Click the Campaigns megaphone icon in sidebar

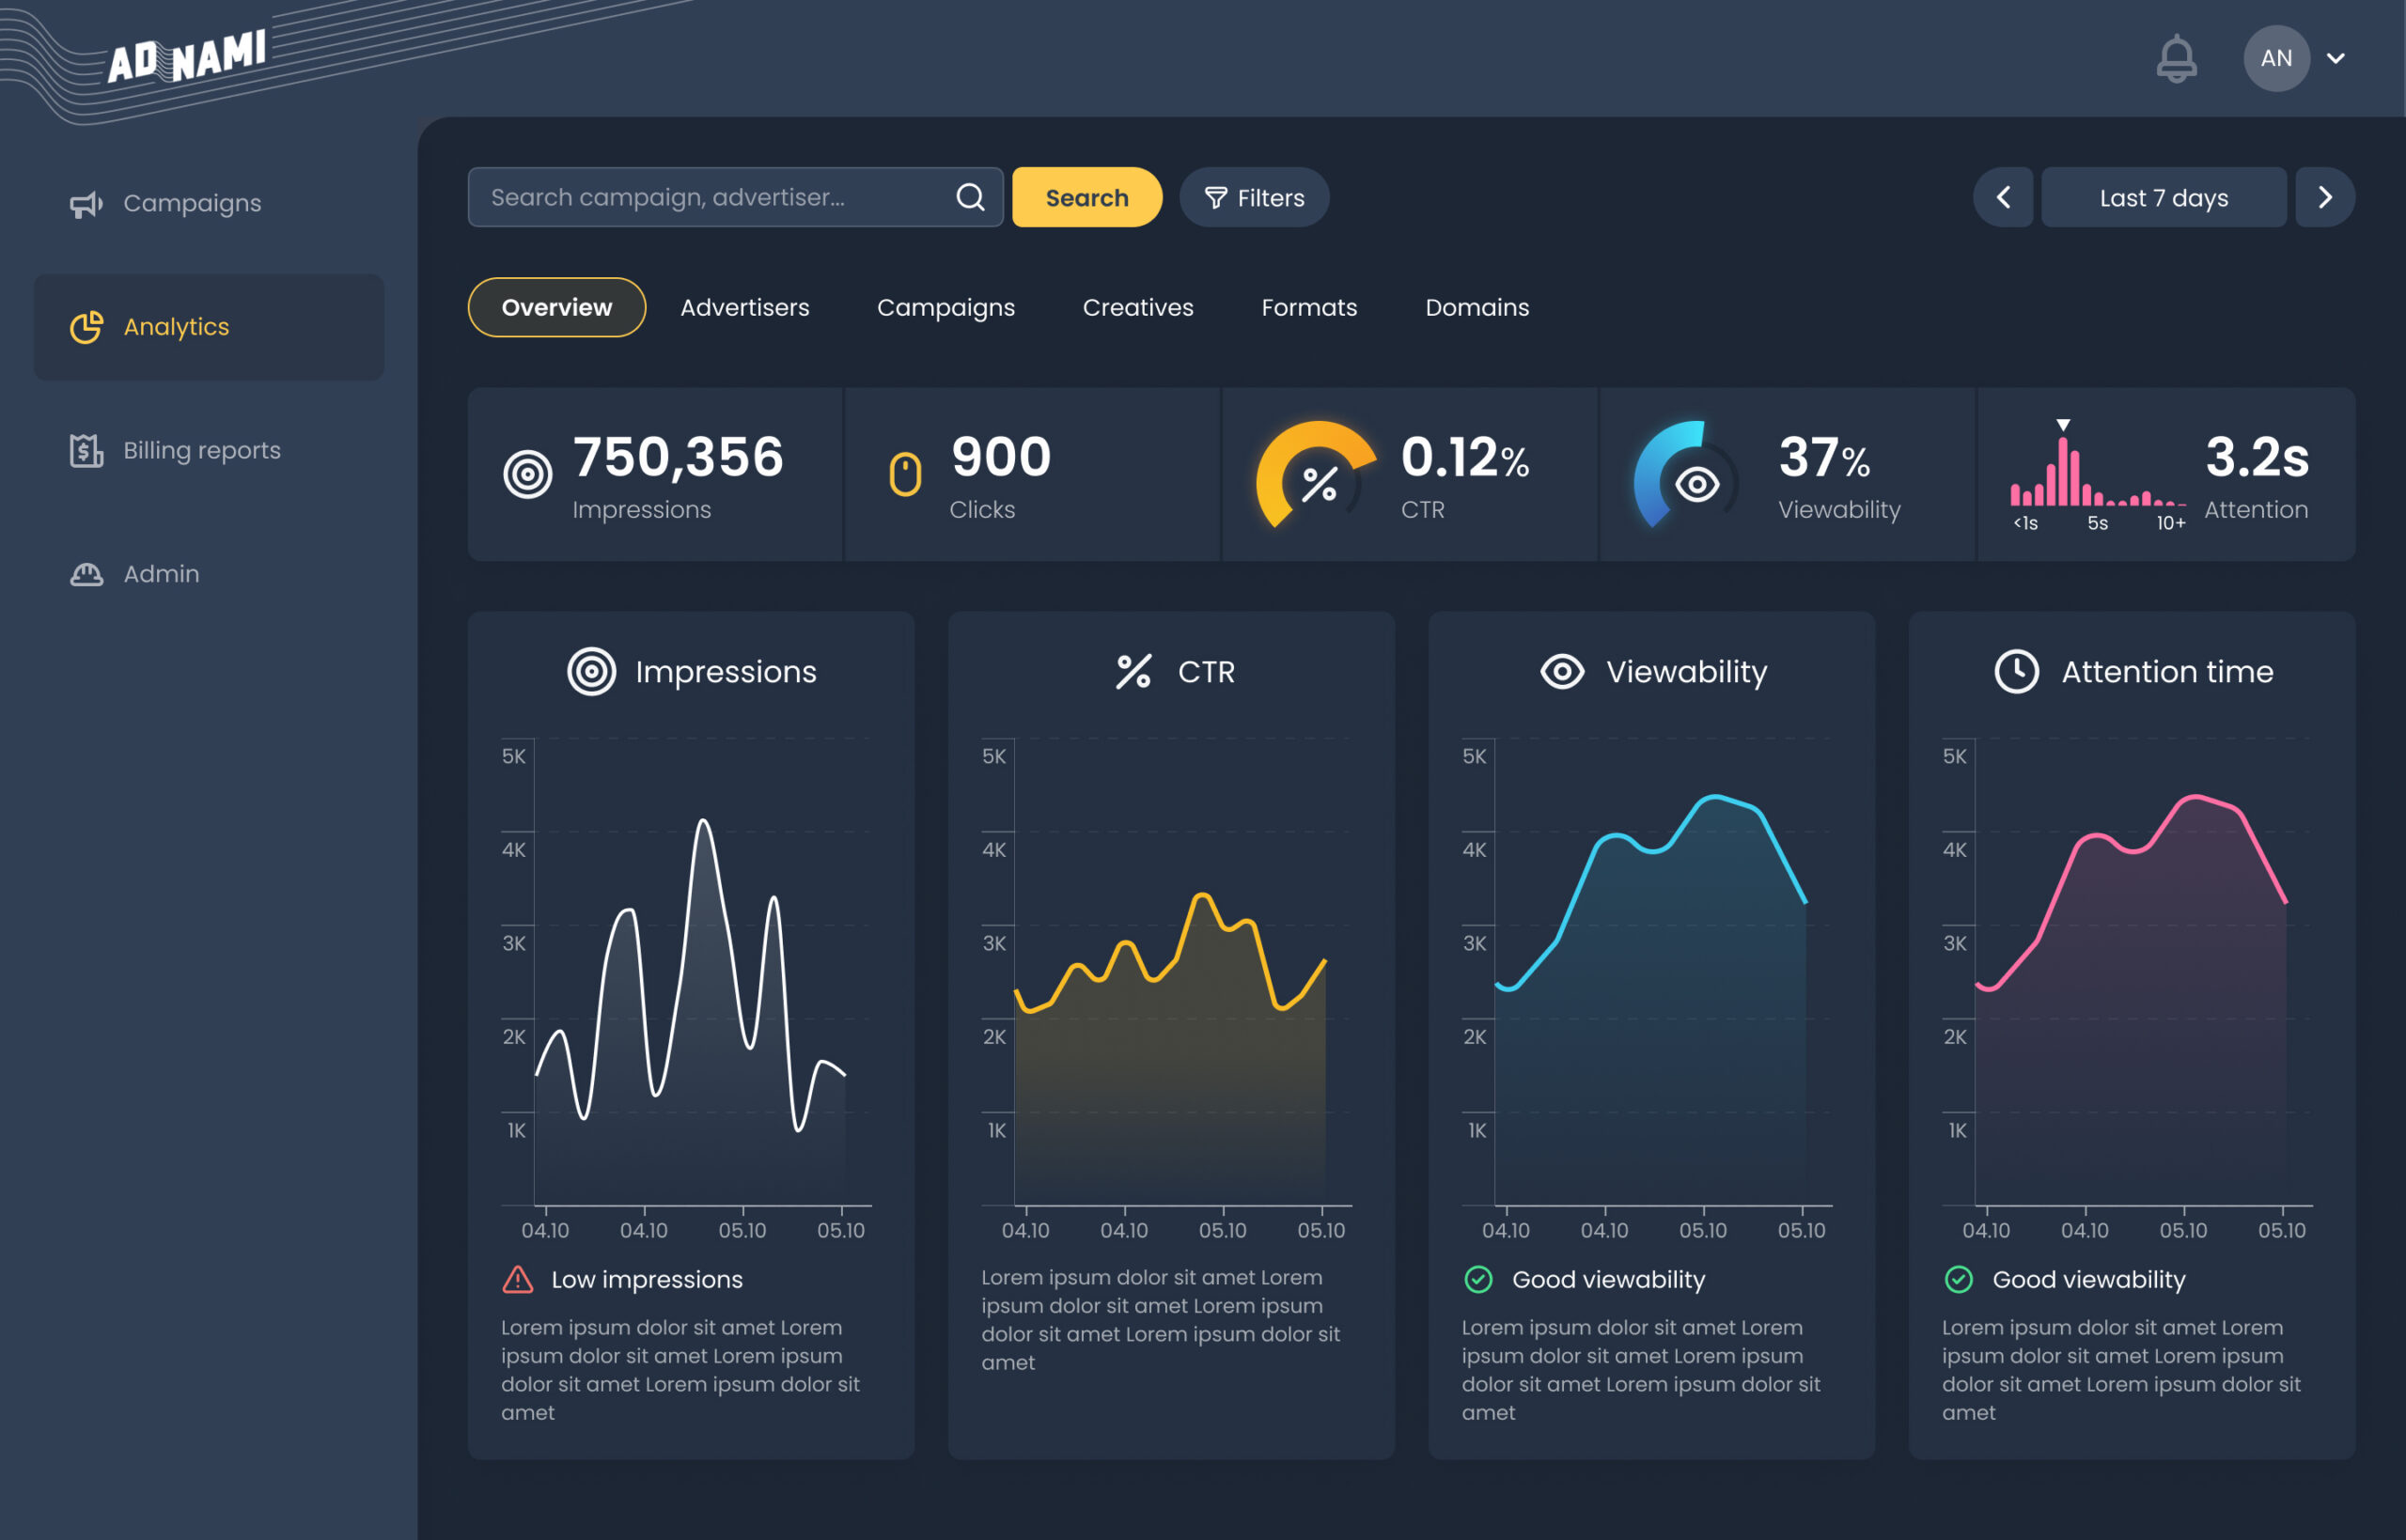point(86,204)
